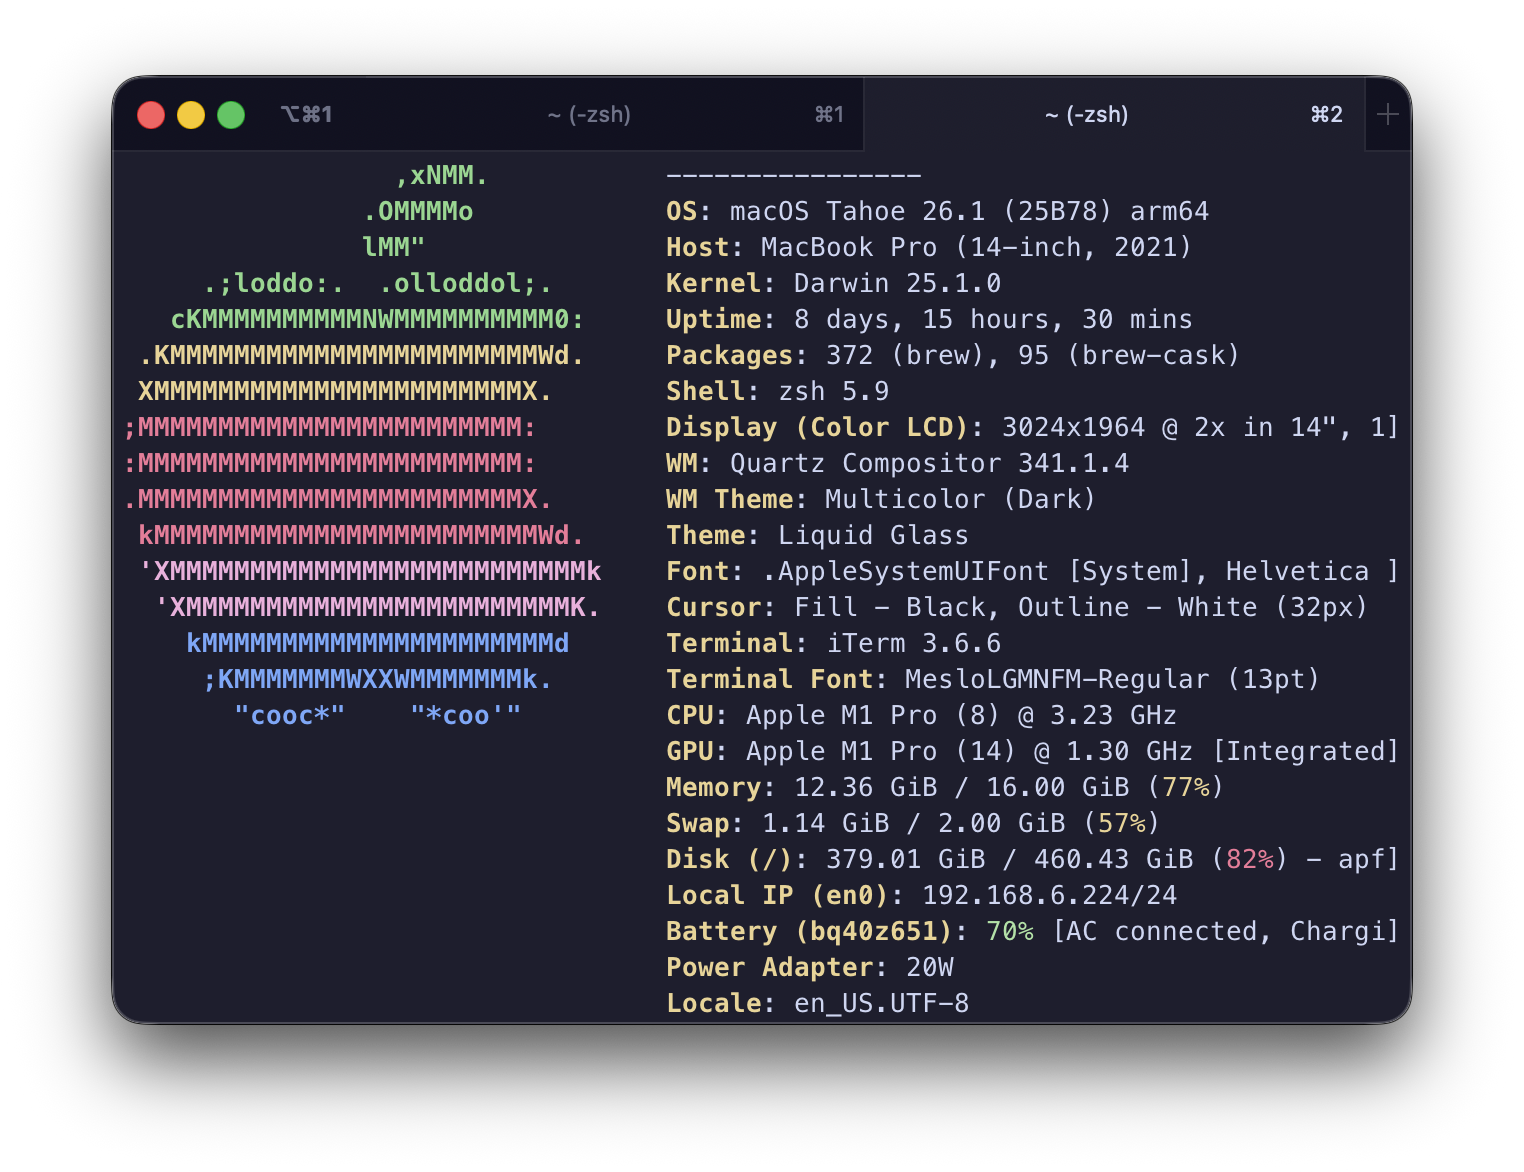Click the plus icon to open new tab
Image resolution: width=1524 pixels, height=1172 pixels.
(1388, 114)
